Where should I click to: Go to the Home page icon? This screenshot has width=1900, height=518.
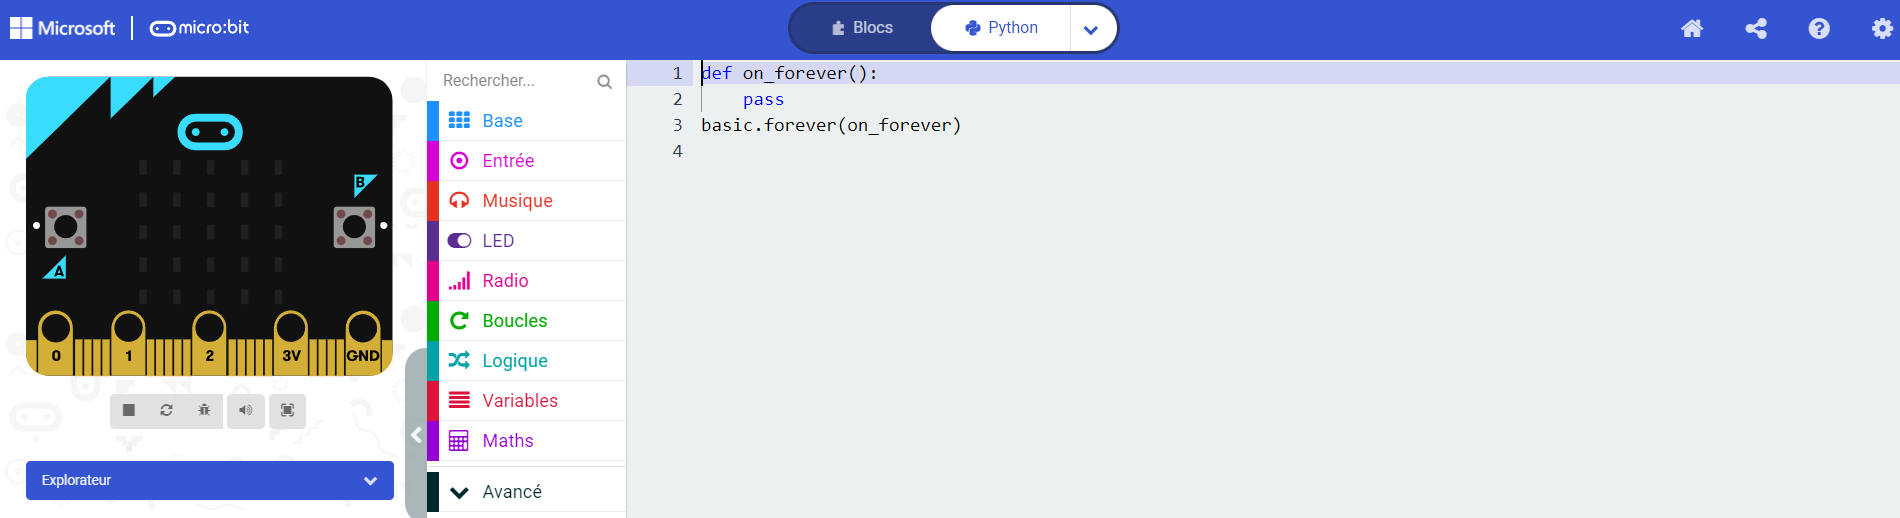[1692, 28]
